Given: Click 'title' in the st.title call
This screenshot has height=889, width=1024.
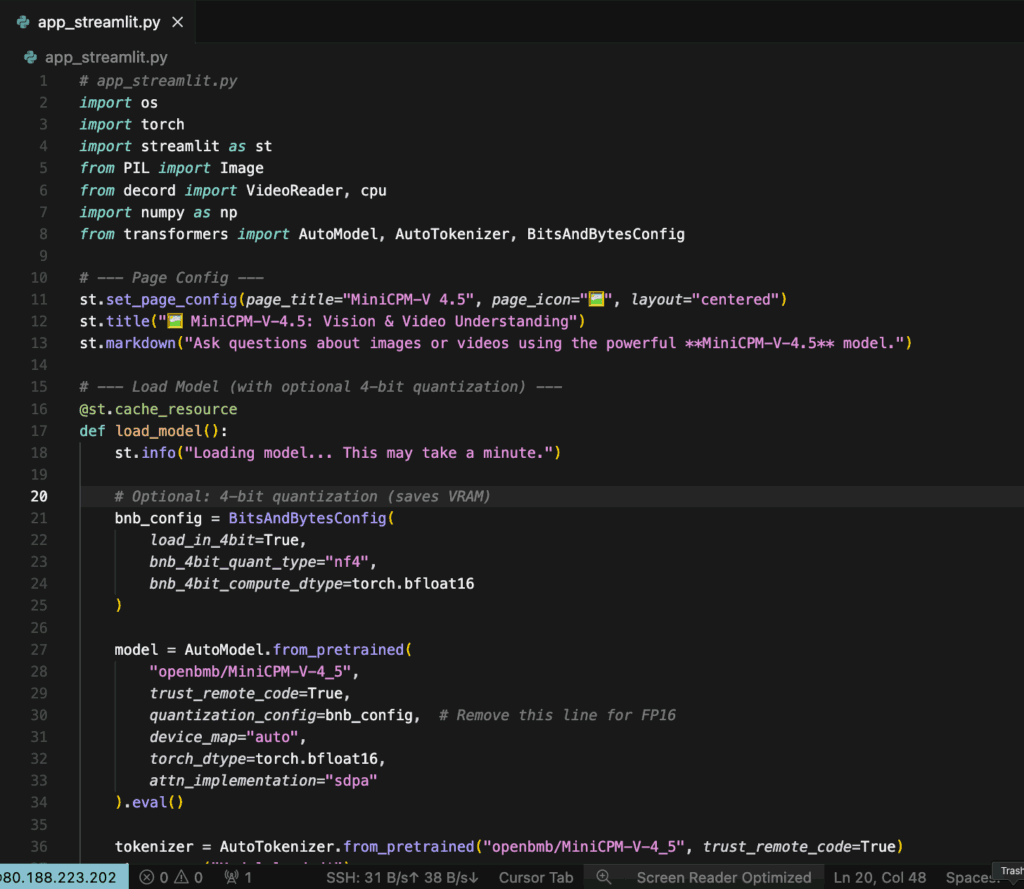Looking at the screenshot, I should coord(128,321).
